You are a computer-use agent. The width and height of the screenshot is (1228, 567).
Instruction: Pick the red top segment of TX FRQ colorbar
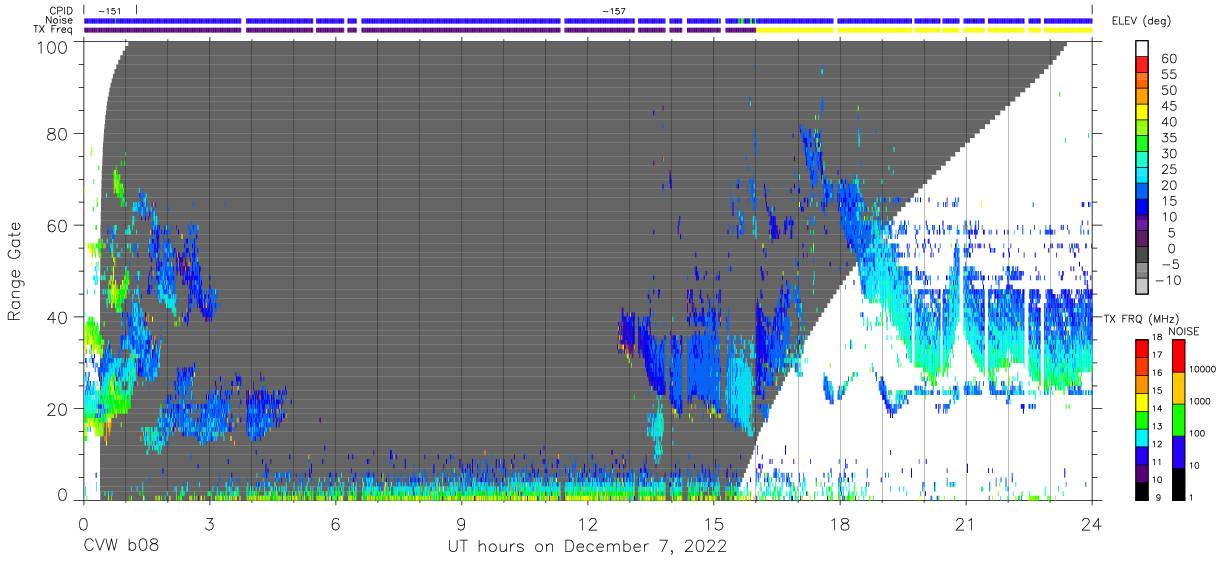[x=1143, y=348]
